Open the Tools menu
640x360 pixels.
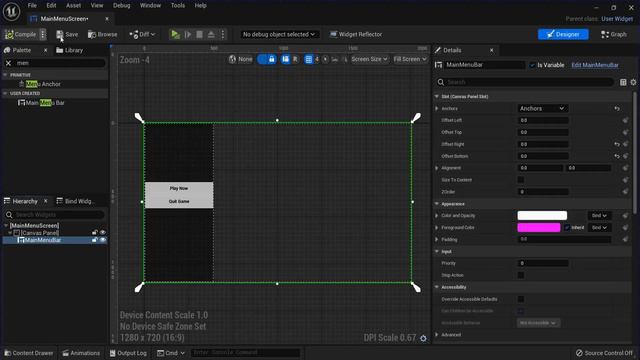[178, 5]
